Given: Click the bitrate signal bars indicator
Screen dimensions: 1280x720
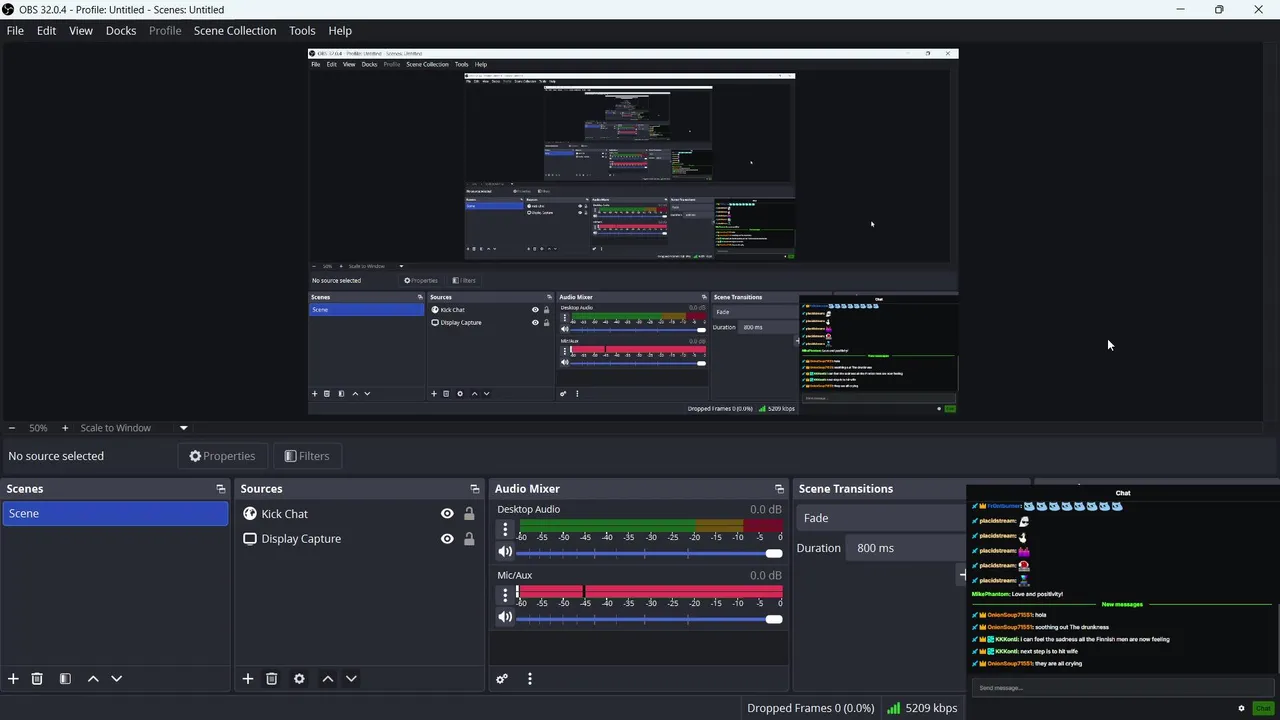Looking at the screenshot, I should click(x=893, y=708).
